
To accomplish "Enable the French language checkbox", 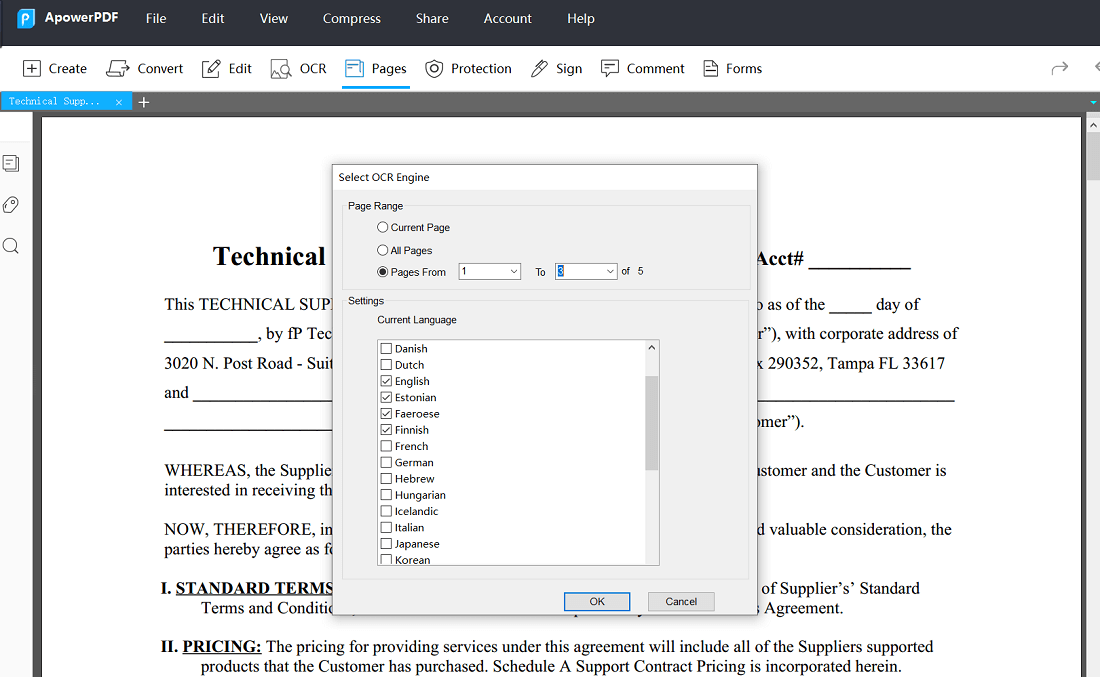I will click(x=386, y=446).
